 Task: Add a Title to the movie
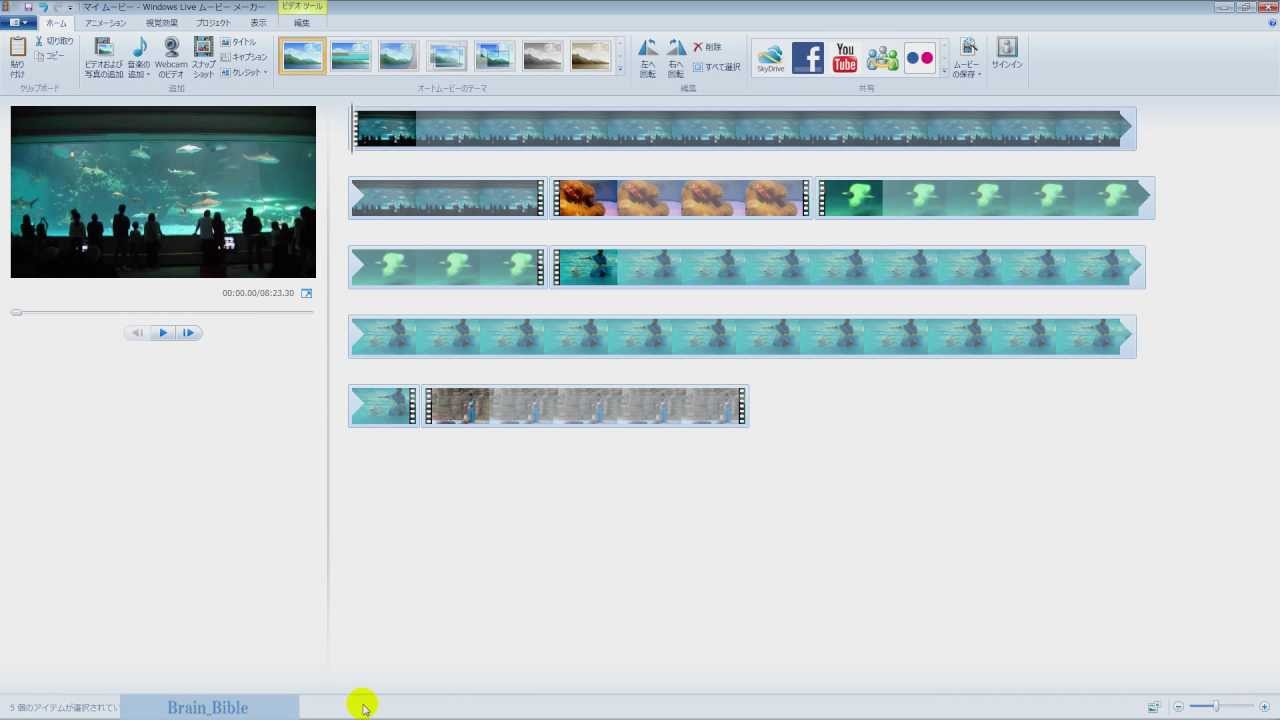click(238, 42)
